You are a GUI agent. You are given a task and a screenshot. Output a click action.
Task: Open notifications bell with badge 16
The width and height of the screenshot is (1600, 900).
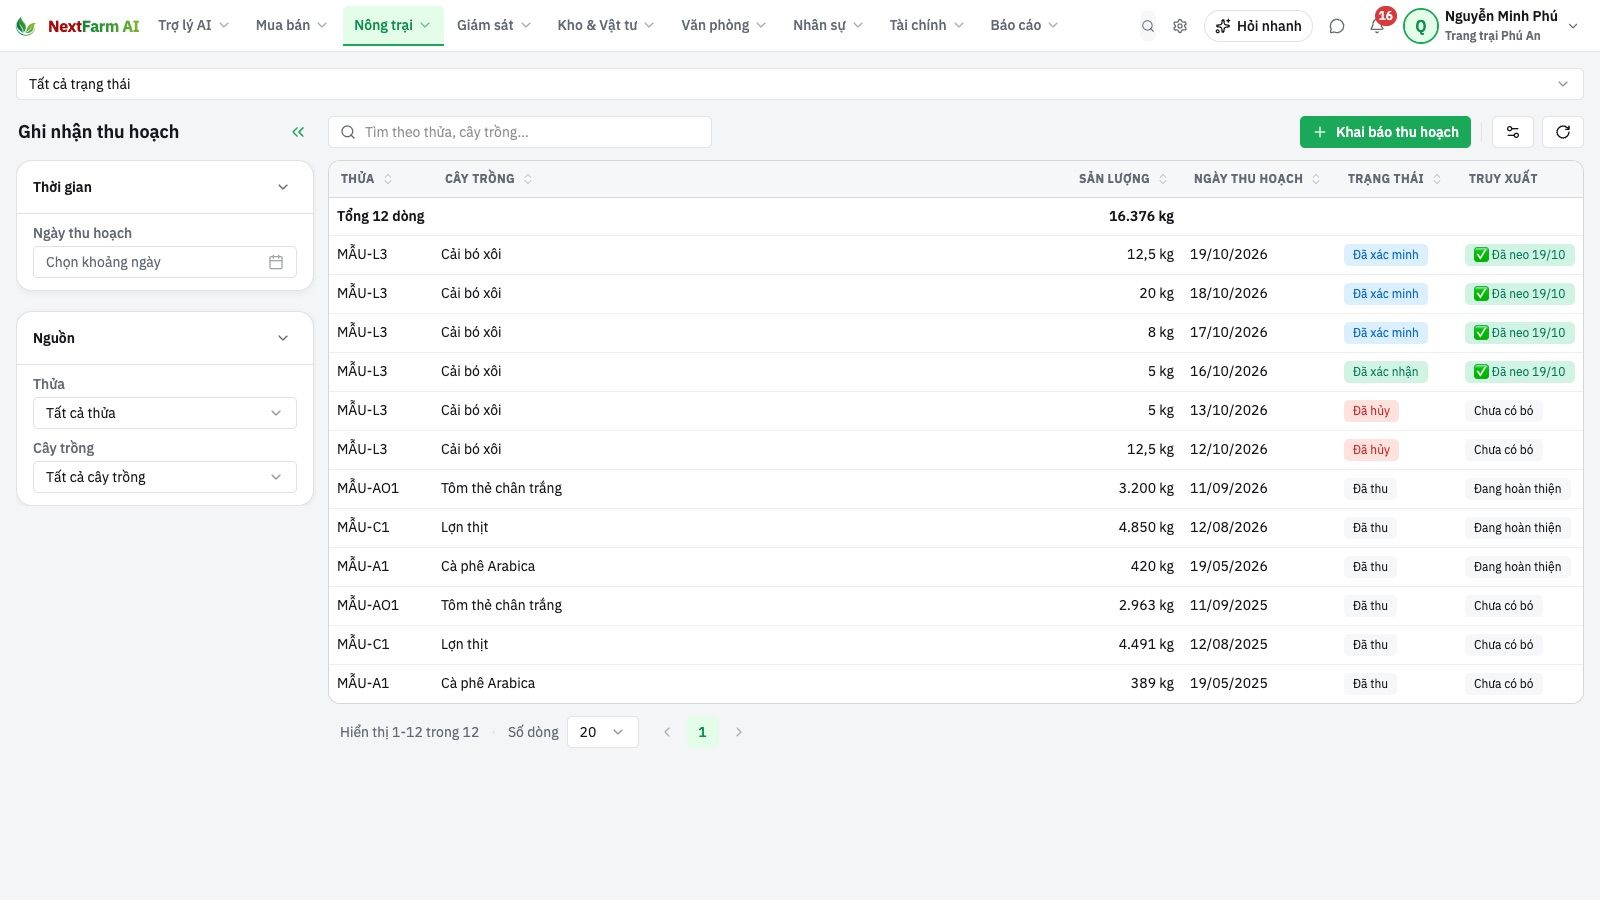click(1378, 25)
